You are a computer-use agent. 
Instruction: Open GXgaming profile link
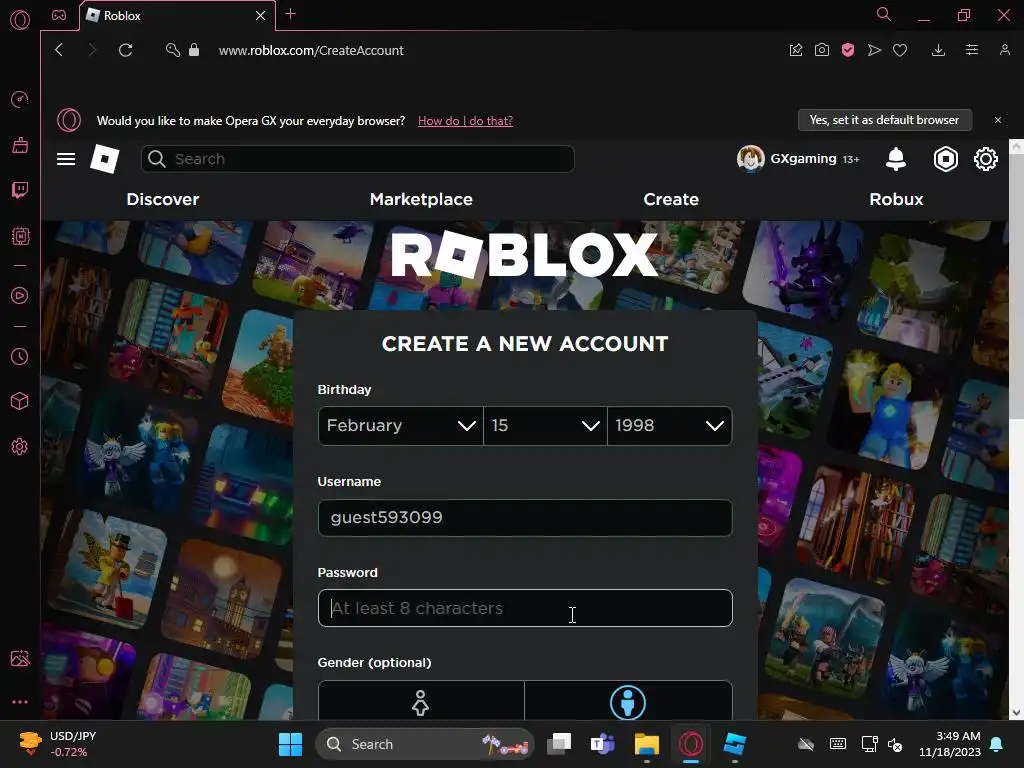click(797, 159)
